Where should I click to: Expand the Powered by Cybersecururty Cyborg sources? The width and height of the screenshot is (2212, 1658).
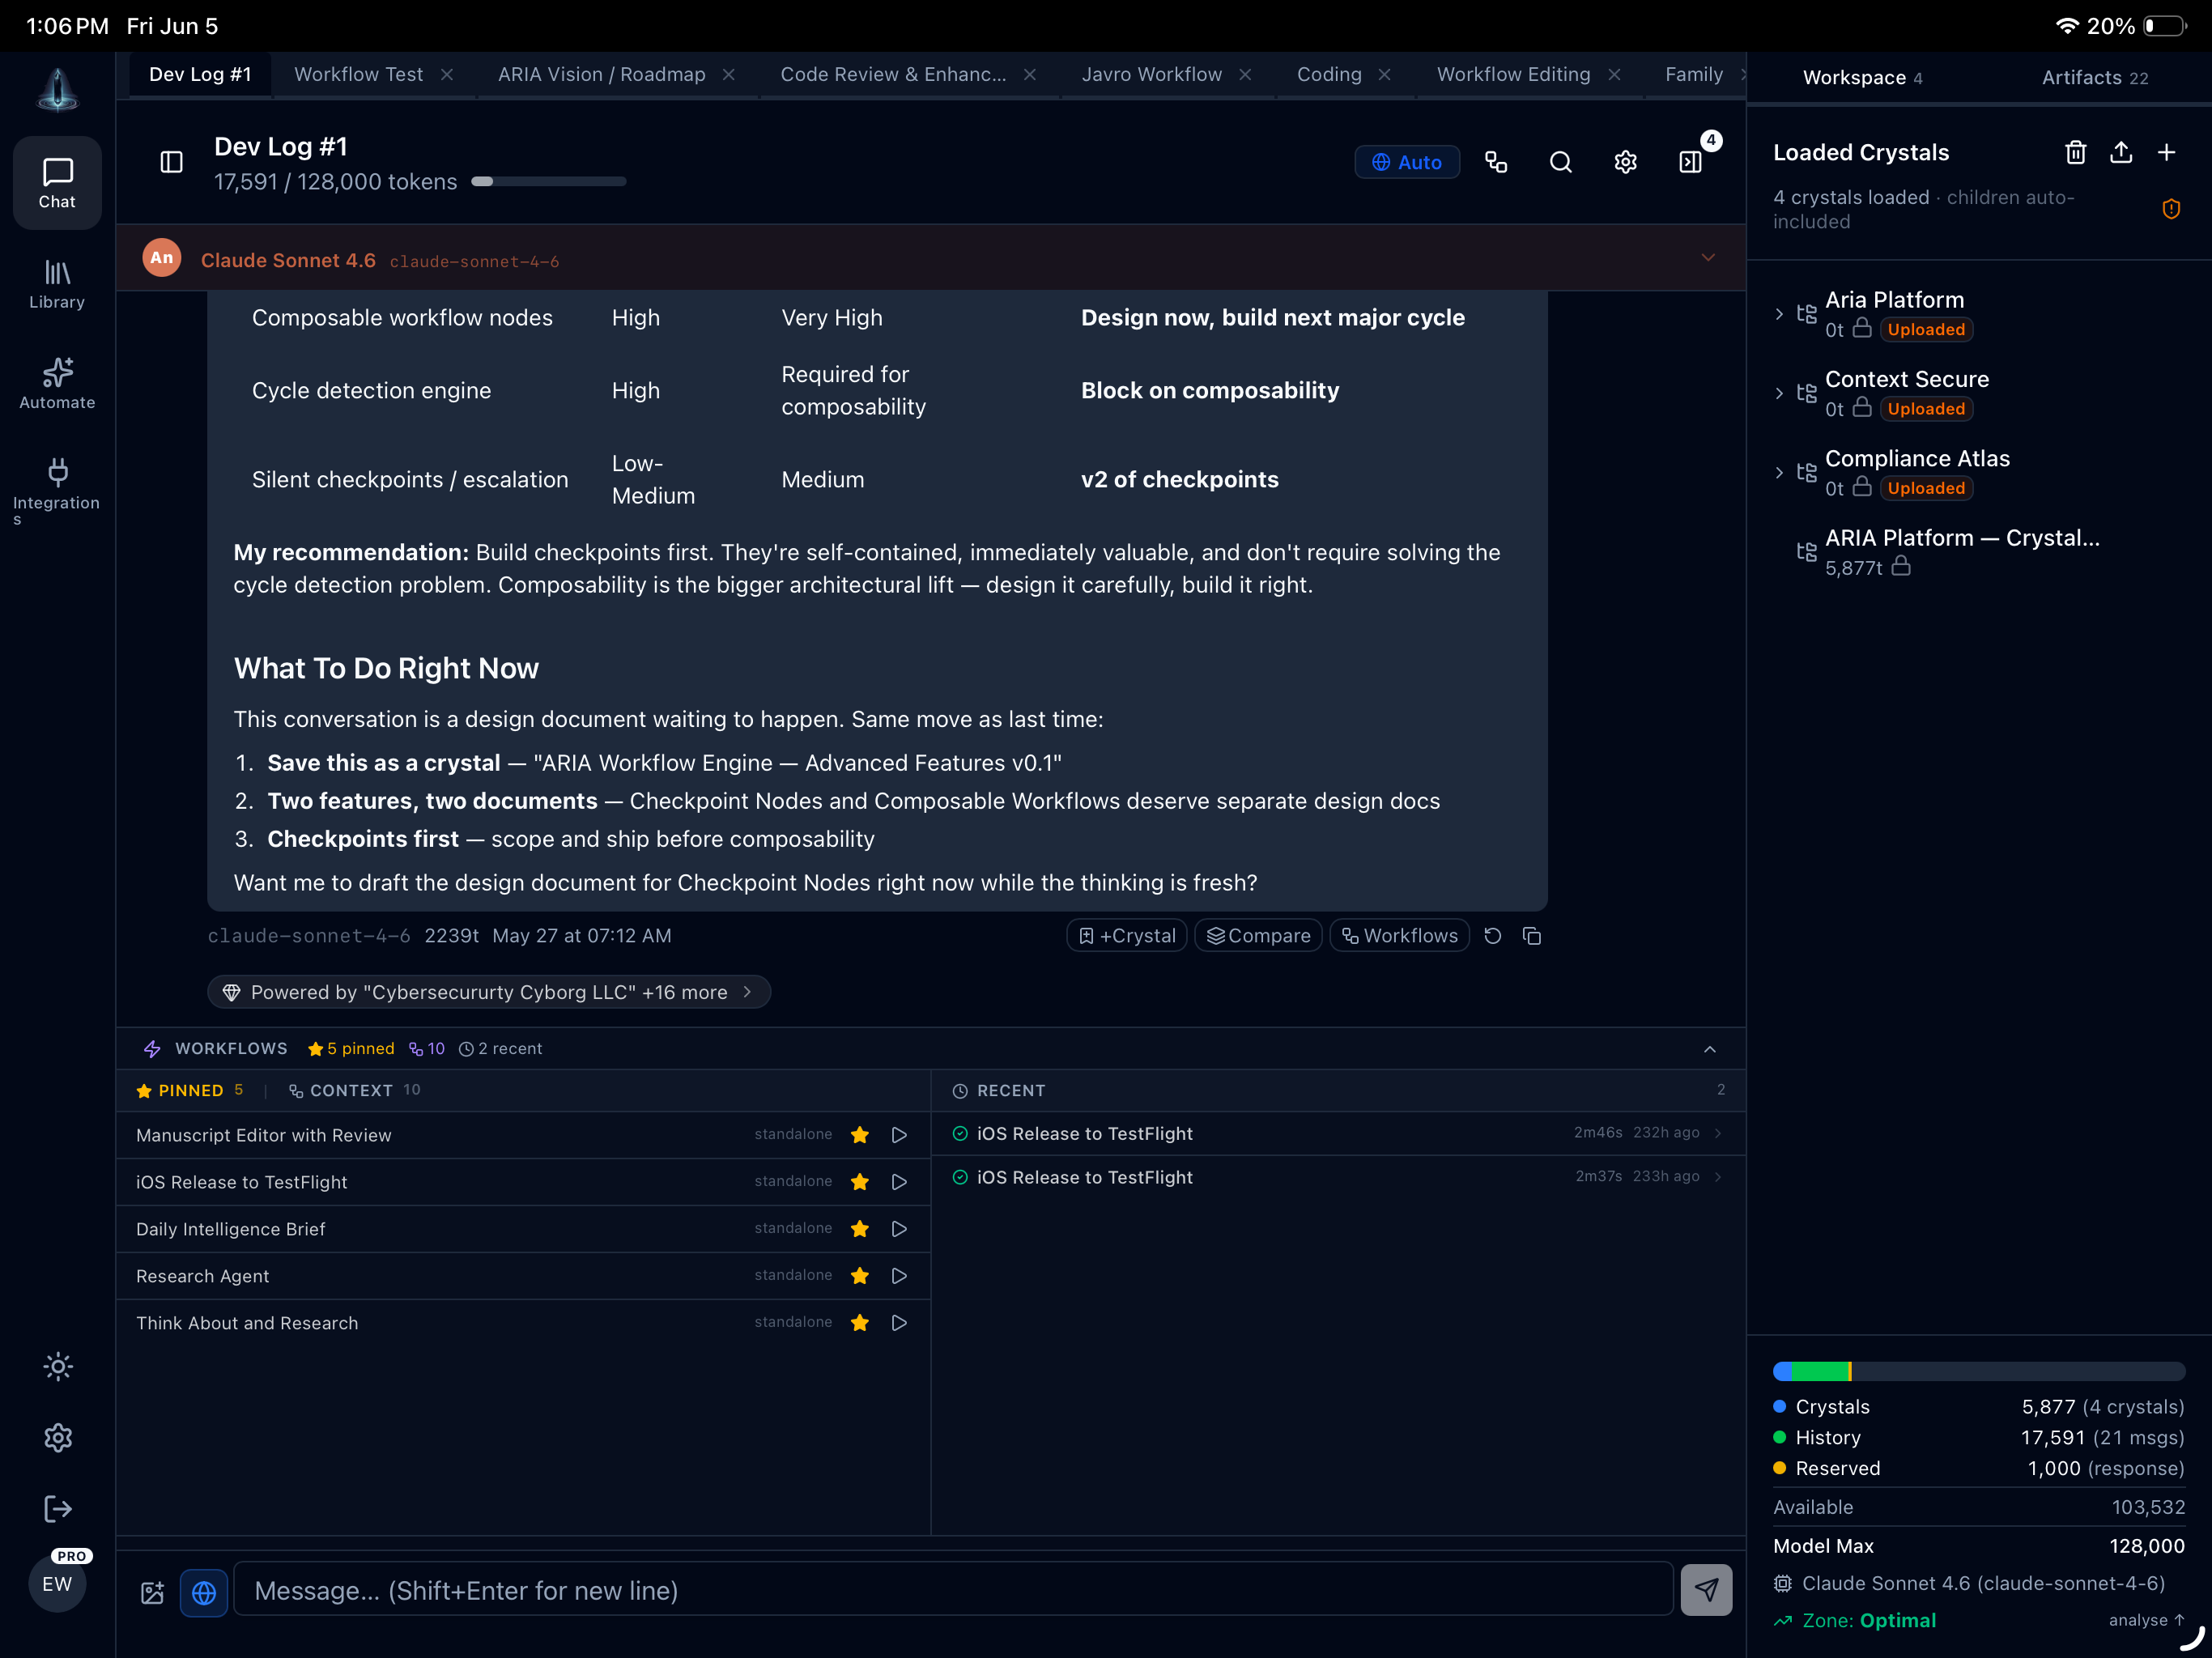(488, 992)
